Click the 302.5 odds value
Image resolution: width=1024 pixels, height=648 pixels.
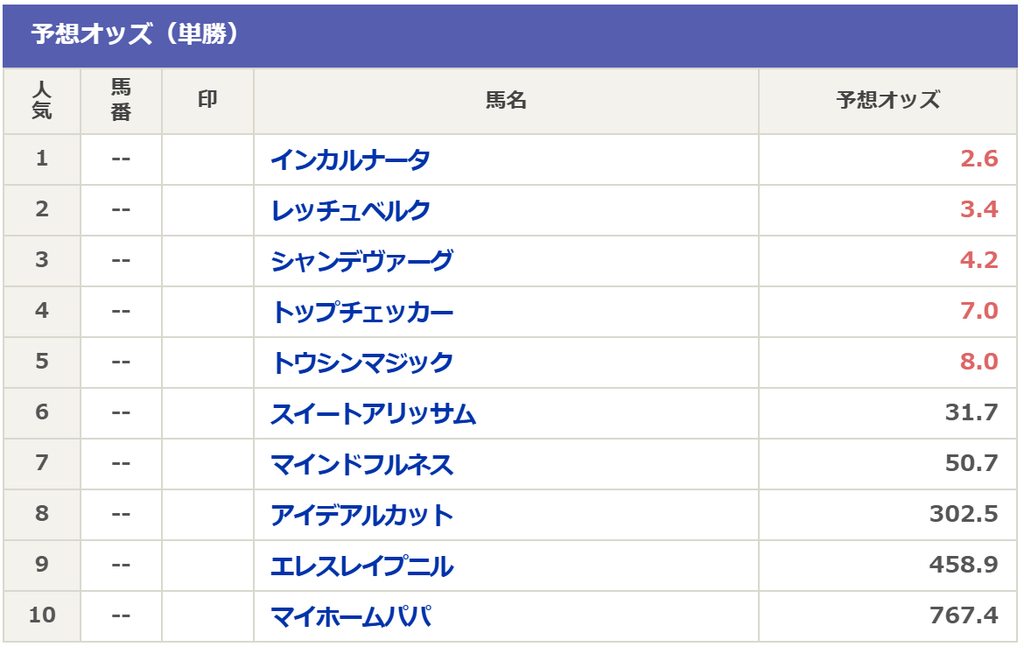964,514
